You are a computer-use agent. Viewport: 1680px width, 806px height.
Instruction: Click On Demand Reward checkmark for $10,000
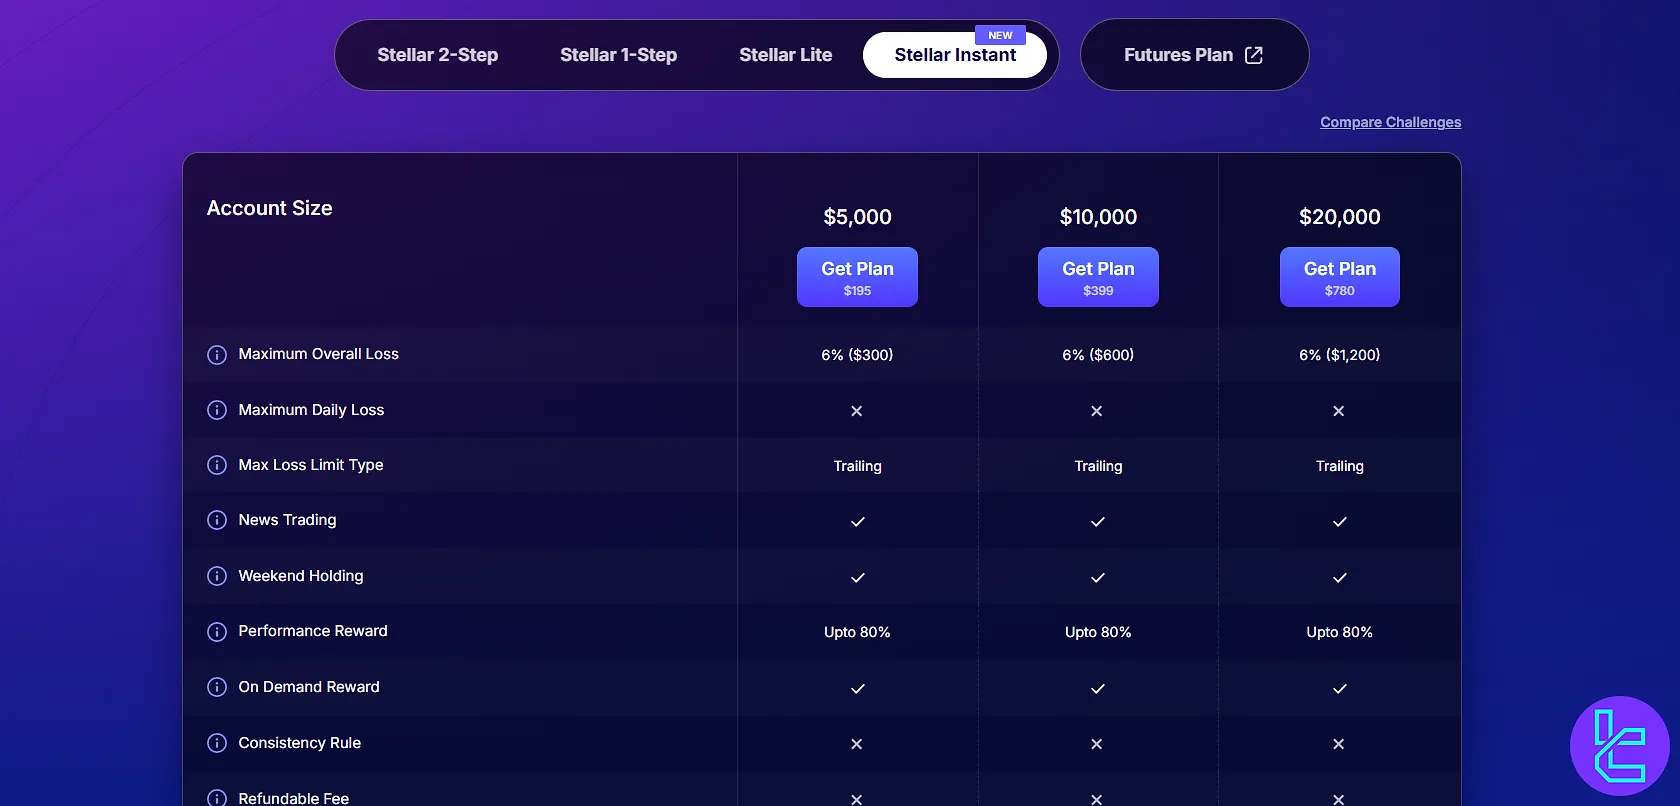[1098, 689]
